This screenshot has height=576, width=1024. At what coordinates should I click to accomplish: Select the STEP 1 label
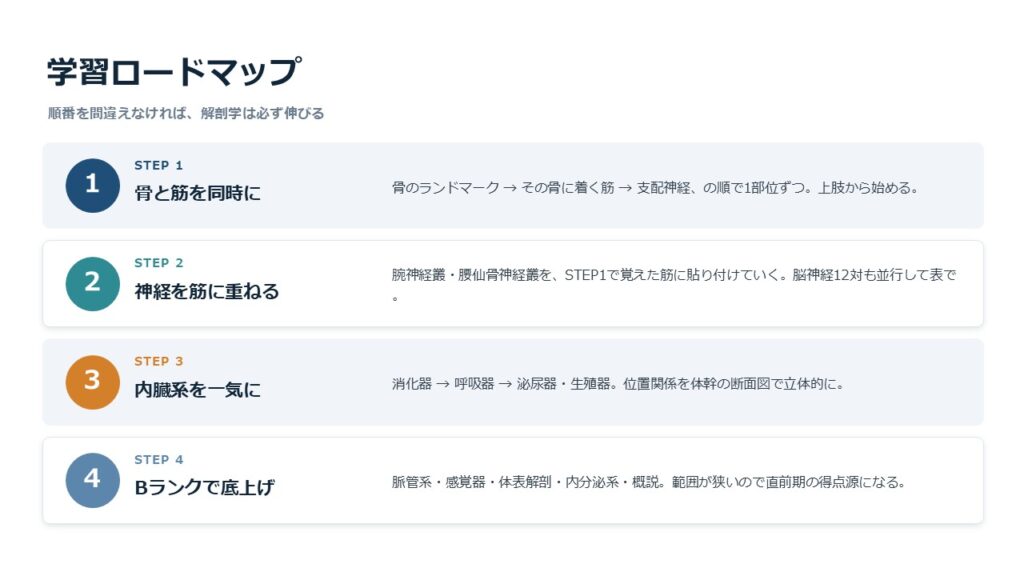(159, 165)
